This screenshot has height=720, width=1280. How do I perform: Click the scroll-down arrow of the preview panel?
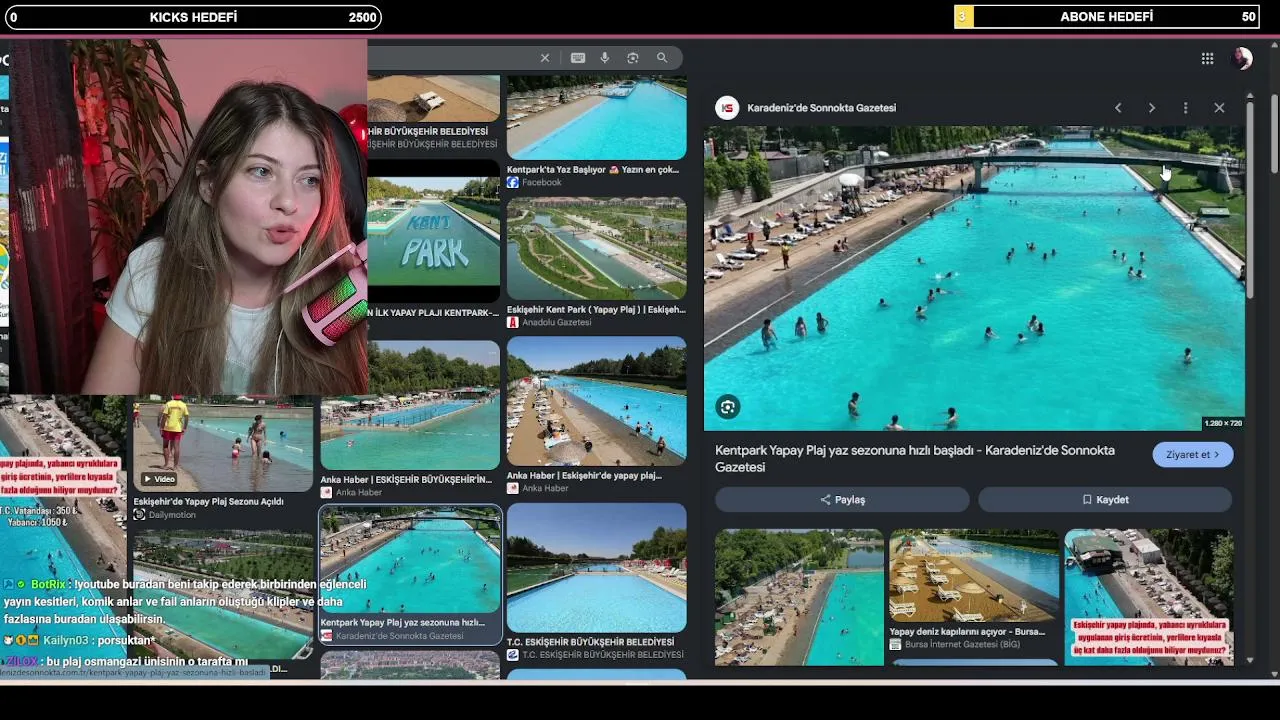tap(1250, 660)
